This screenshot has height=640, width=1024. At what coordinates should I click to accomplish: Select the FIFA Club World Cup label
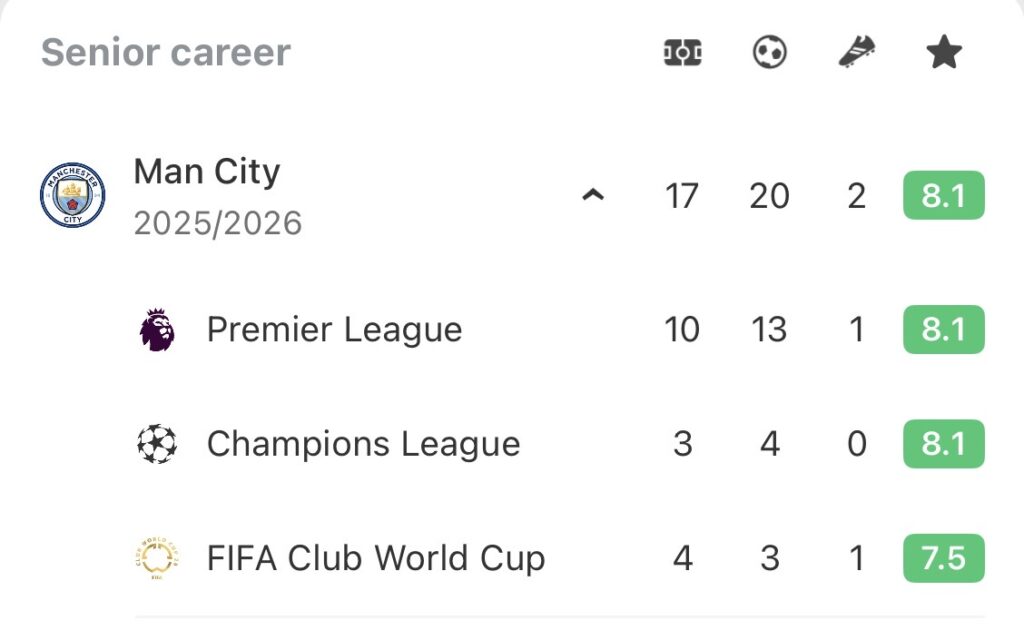pos(376,557)
